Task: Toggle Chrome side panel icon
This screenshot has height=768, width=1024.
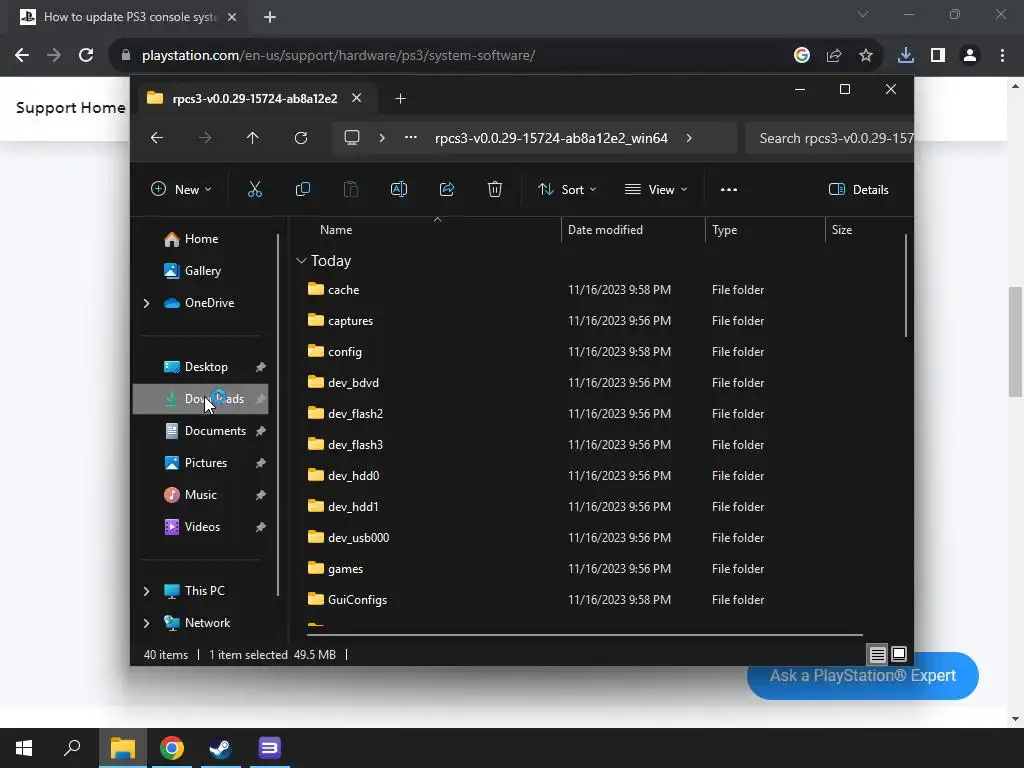Action: 938,56
